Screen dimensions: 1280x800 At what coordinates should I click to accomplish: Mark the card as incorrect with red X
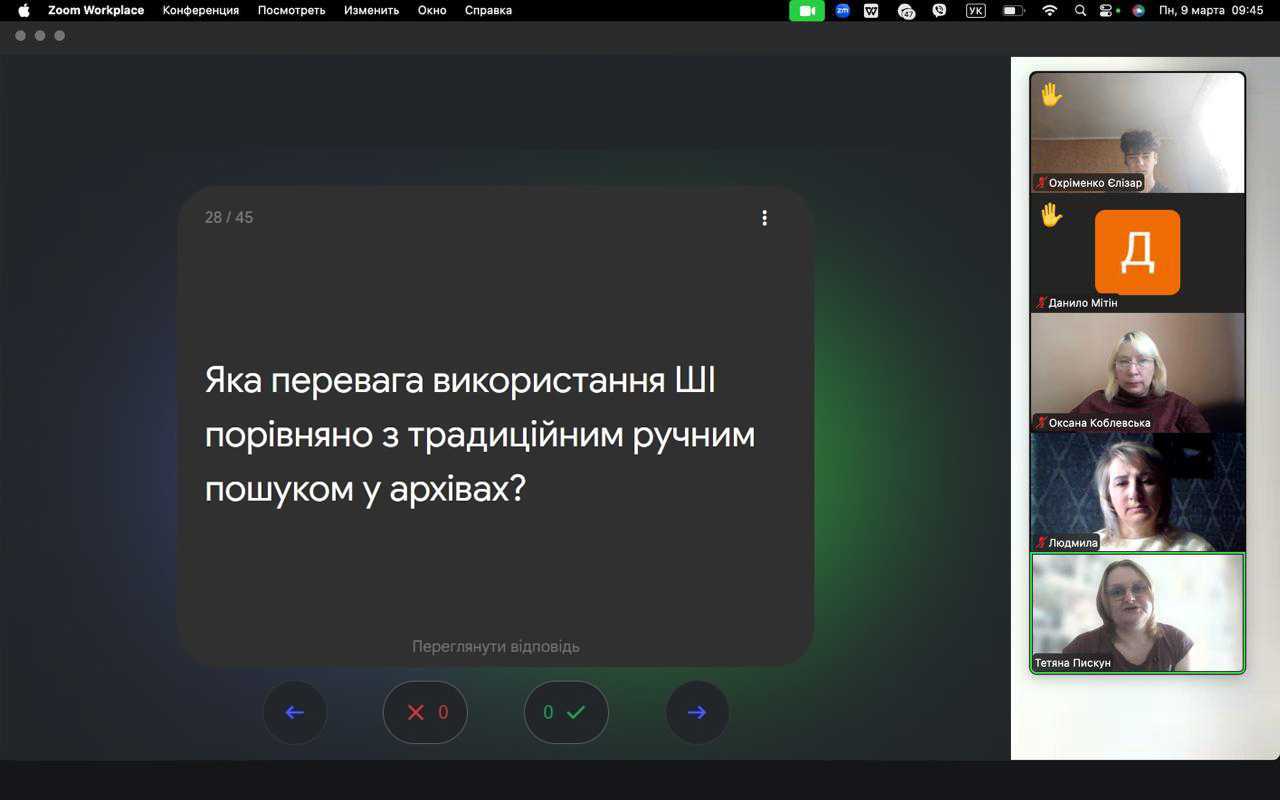pyautogui.click(x=425, y=712)
